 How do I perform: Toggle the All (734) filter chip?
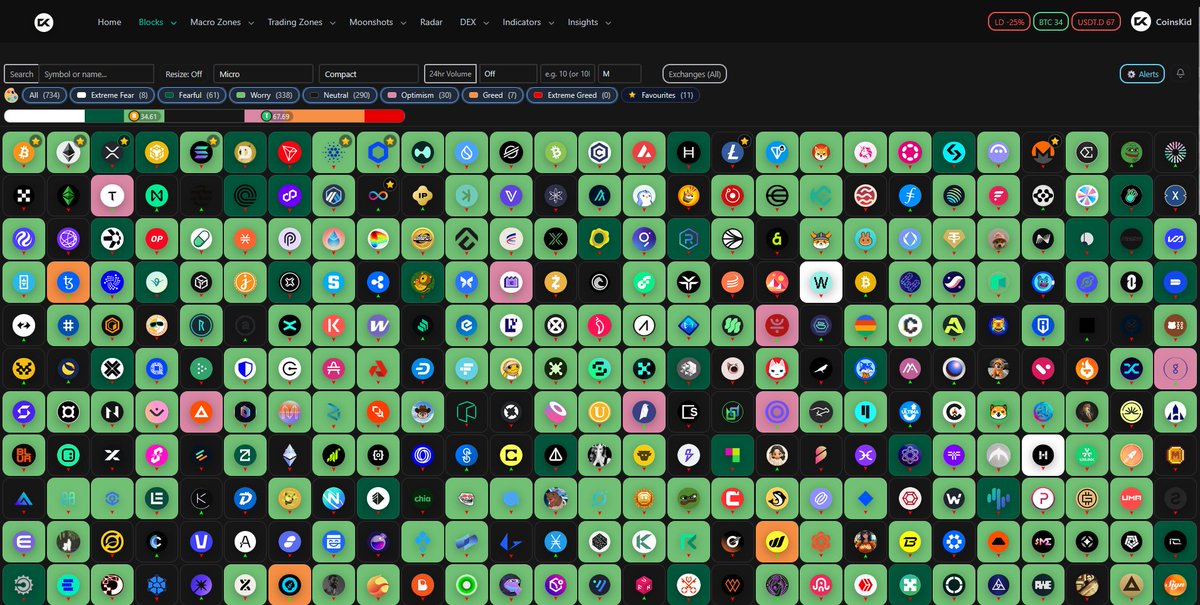tap(44, 95)
